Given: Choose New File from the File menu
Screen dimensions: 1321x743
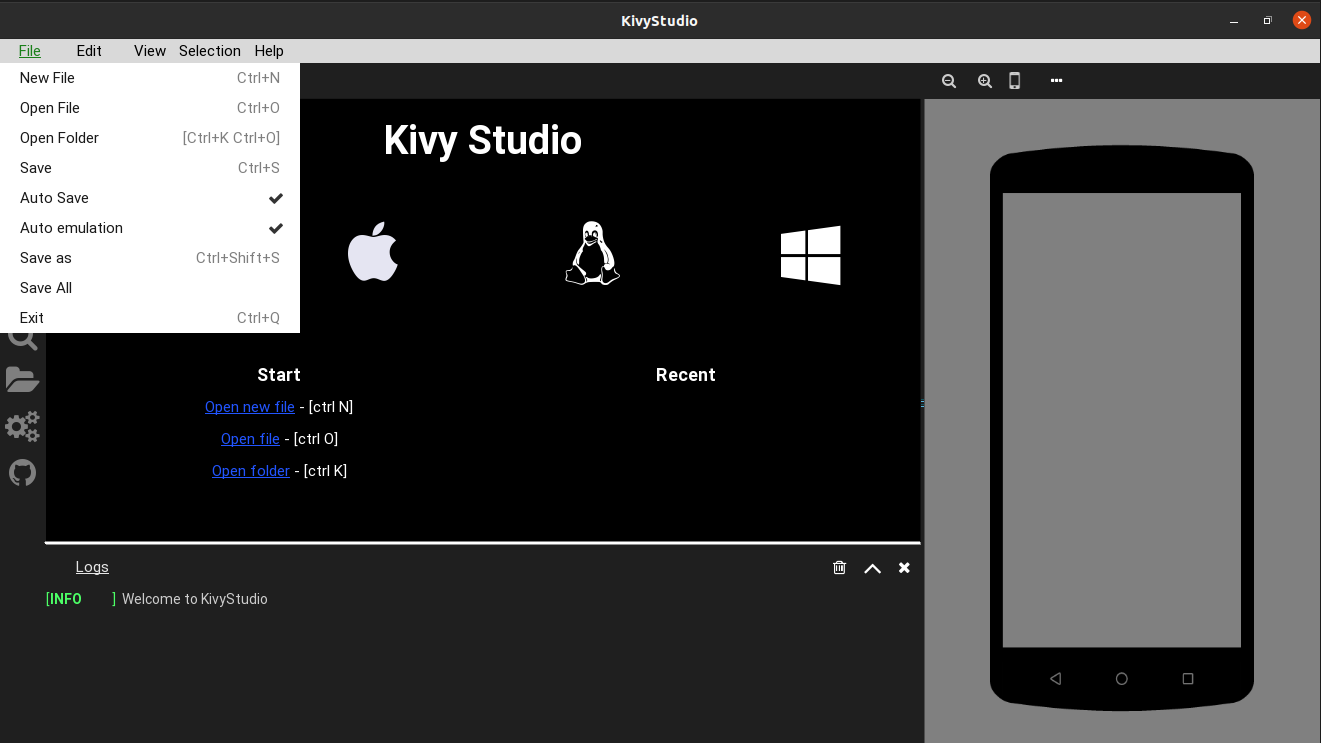Looking at the screenshot, I should (150, 78).
